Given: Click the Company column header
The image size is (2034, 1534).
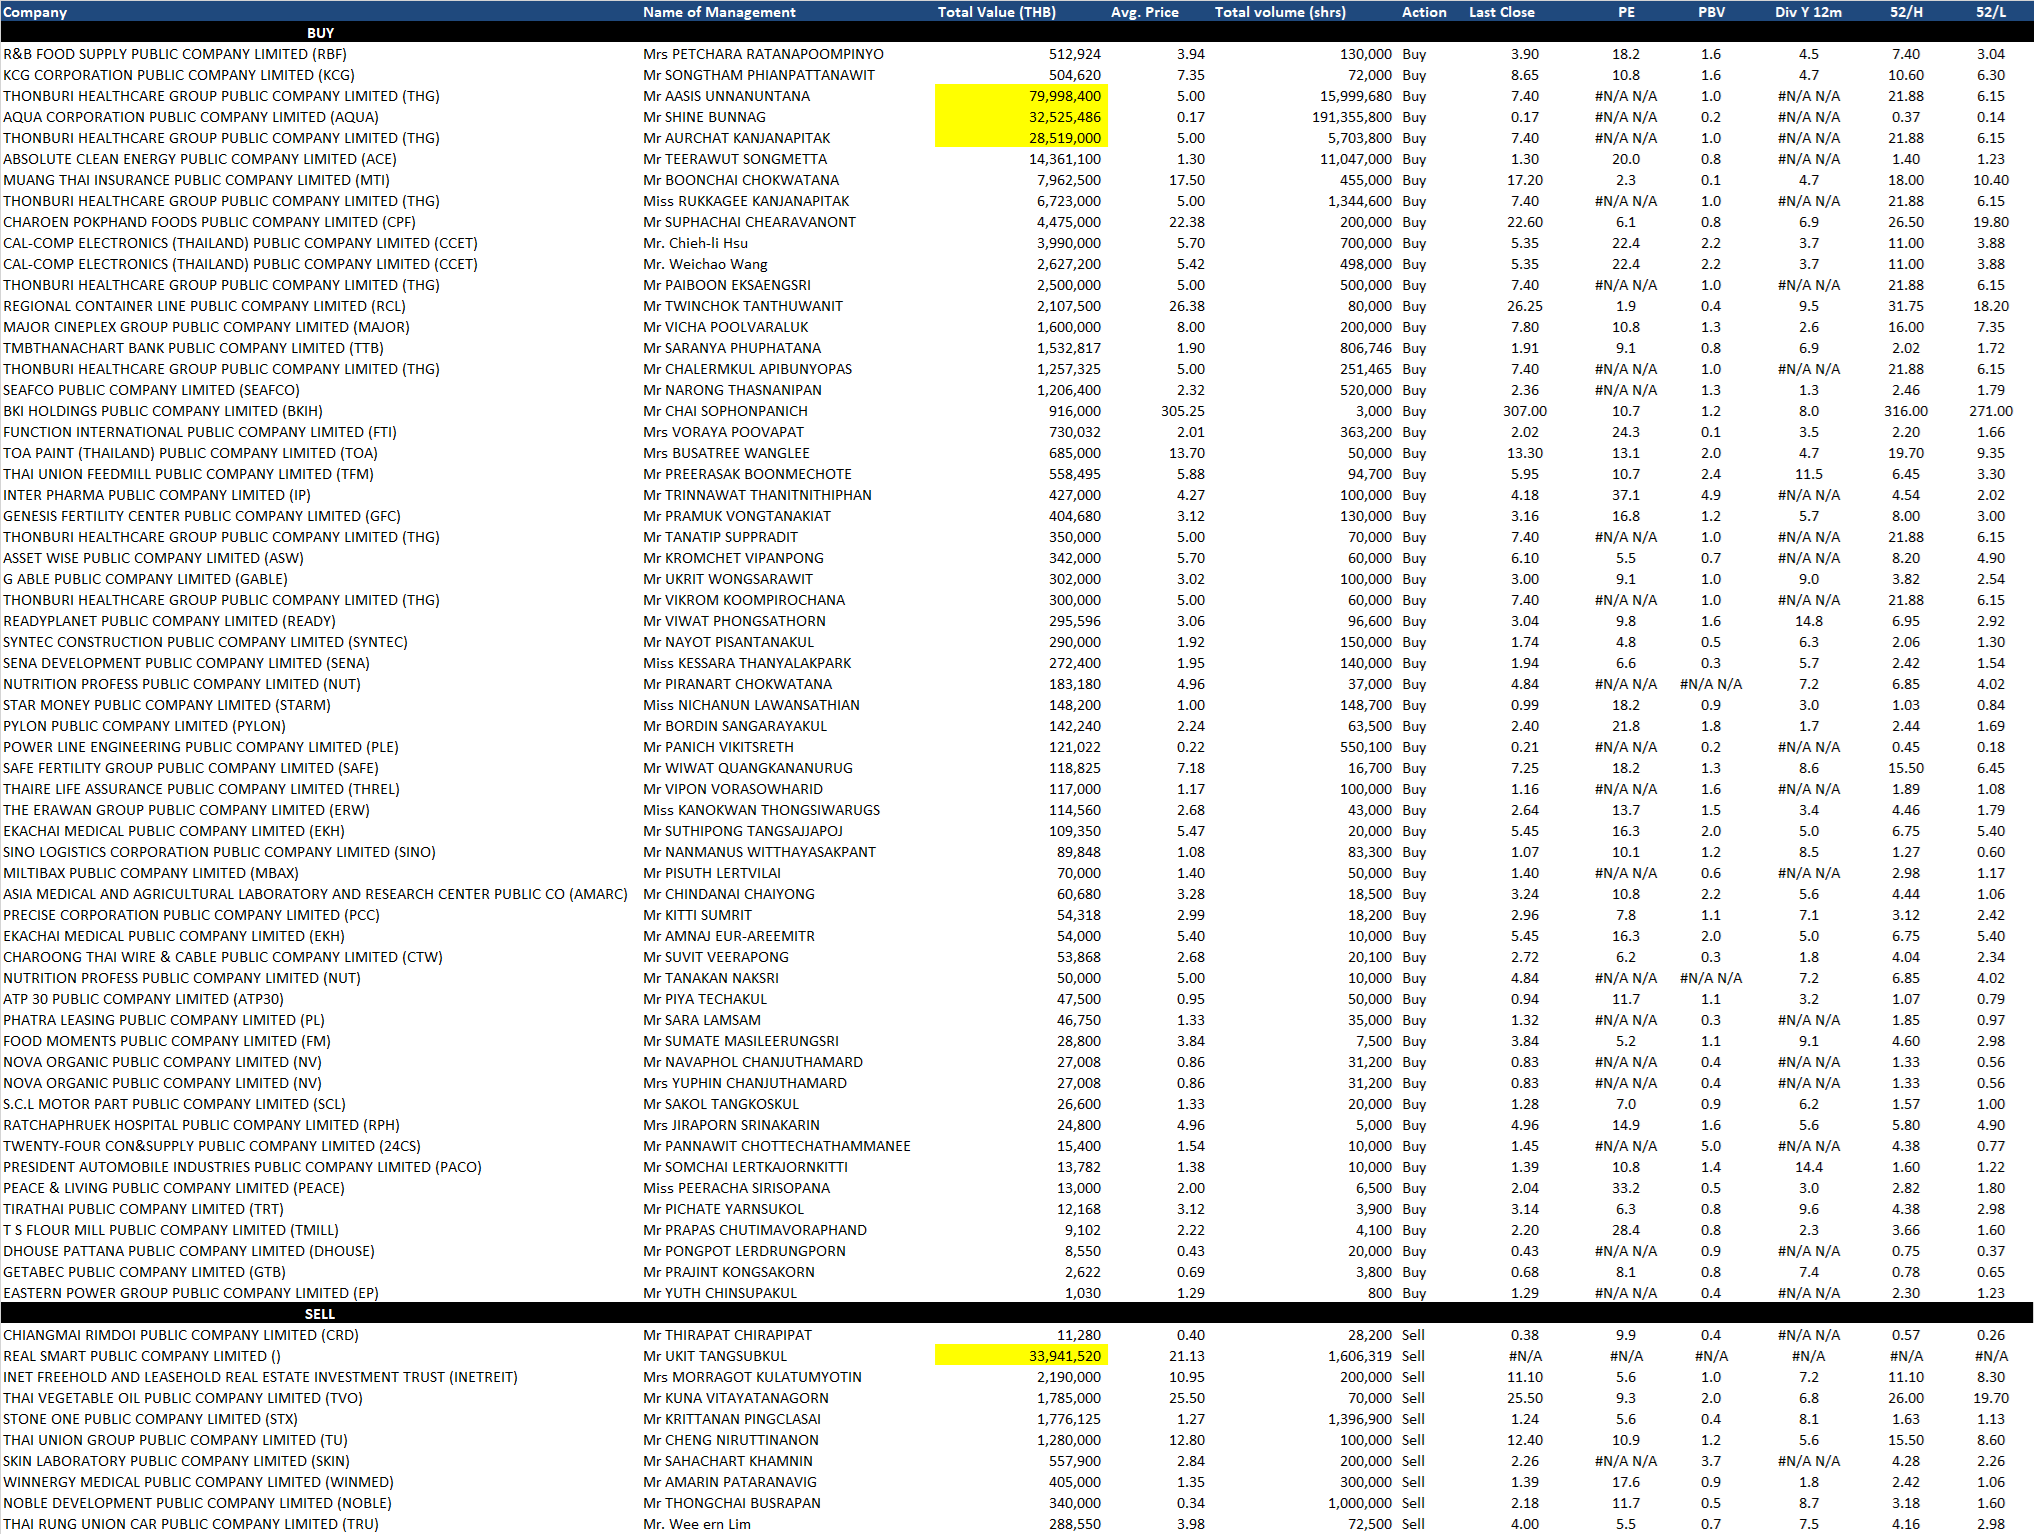Looking at the screenshot, I should click(x=36, y=12).
